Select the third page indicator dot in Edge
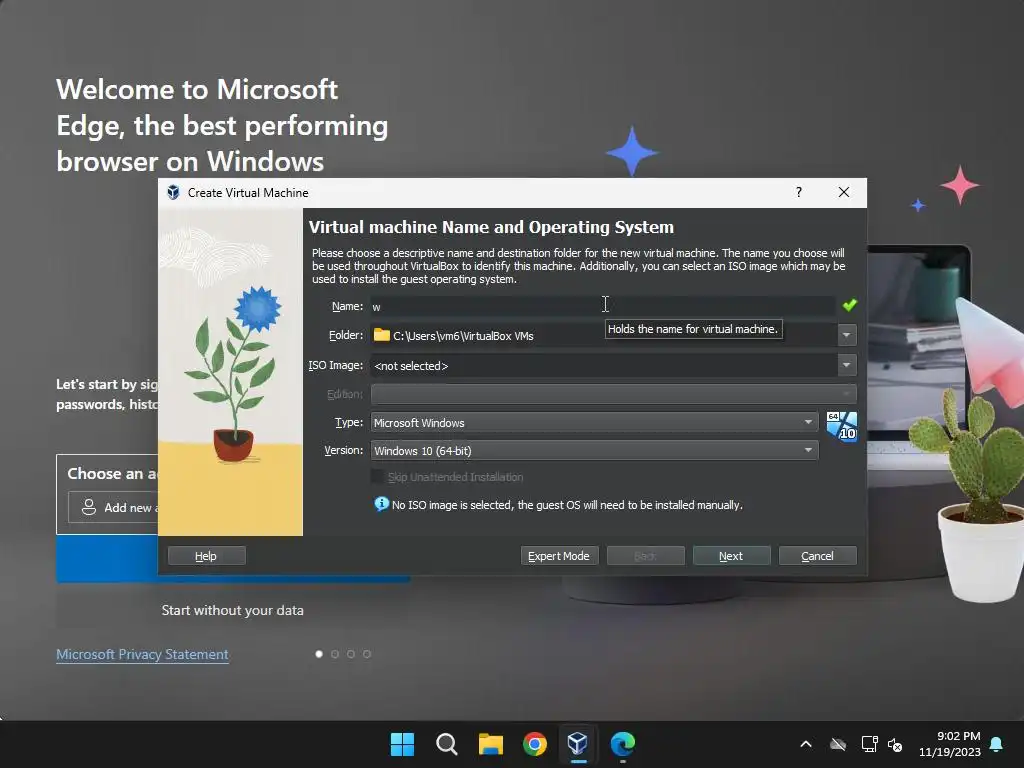The height and width of the screenshot is (768, 1024). click(351, 654)
